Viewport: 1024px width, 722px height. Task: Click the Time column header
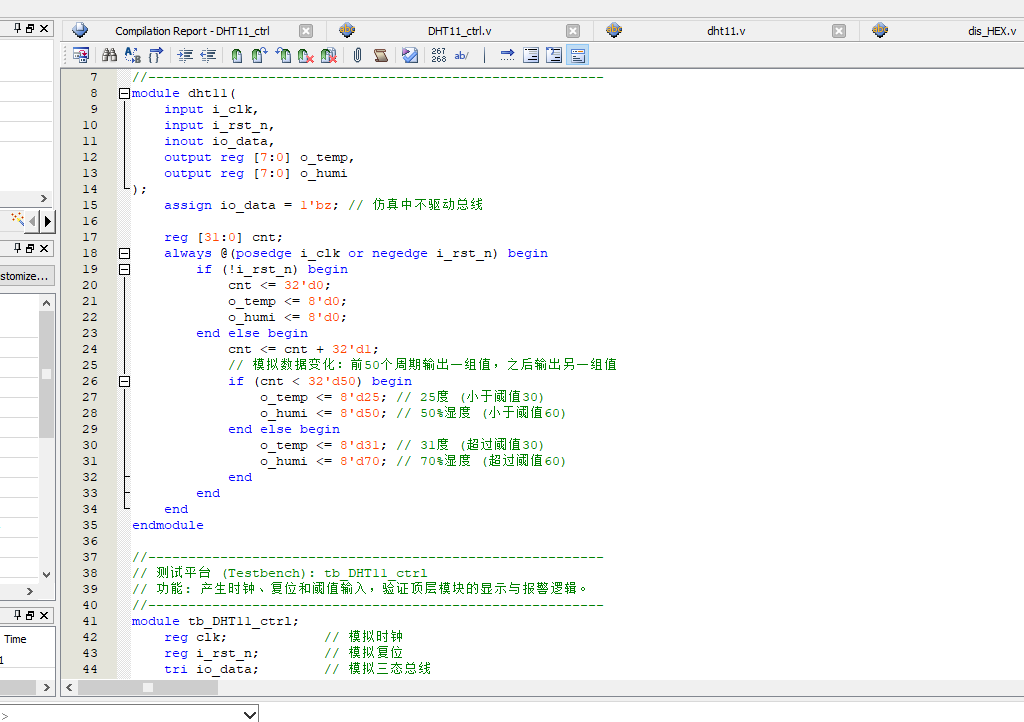(x=15, y=639)
